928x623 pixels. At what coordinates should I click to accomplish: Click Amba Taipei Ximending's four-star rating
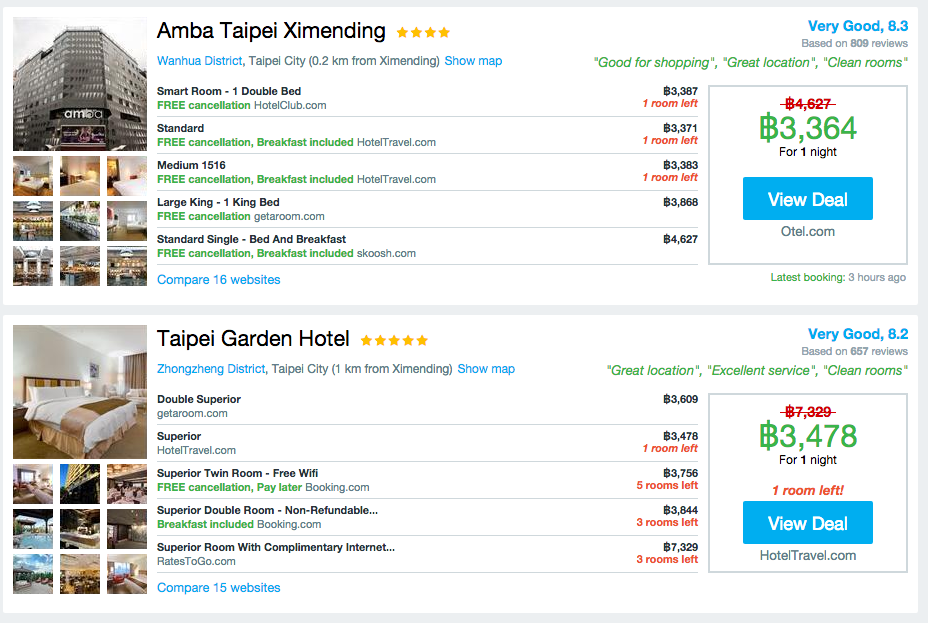(423, 33)
